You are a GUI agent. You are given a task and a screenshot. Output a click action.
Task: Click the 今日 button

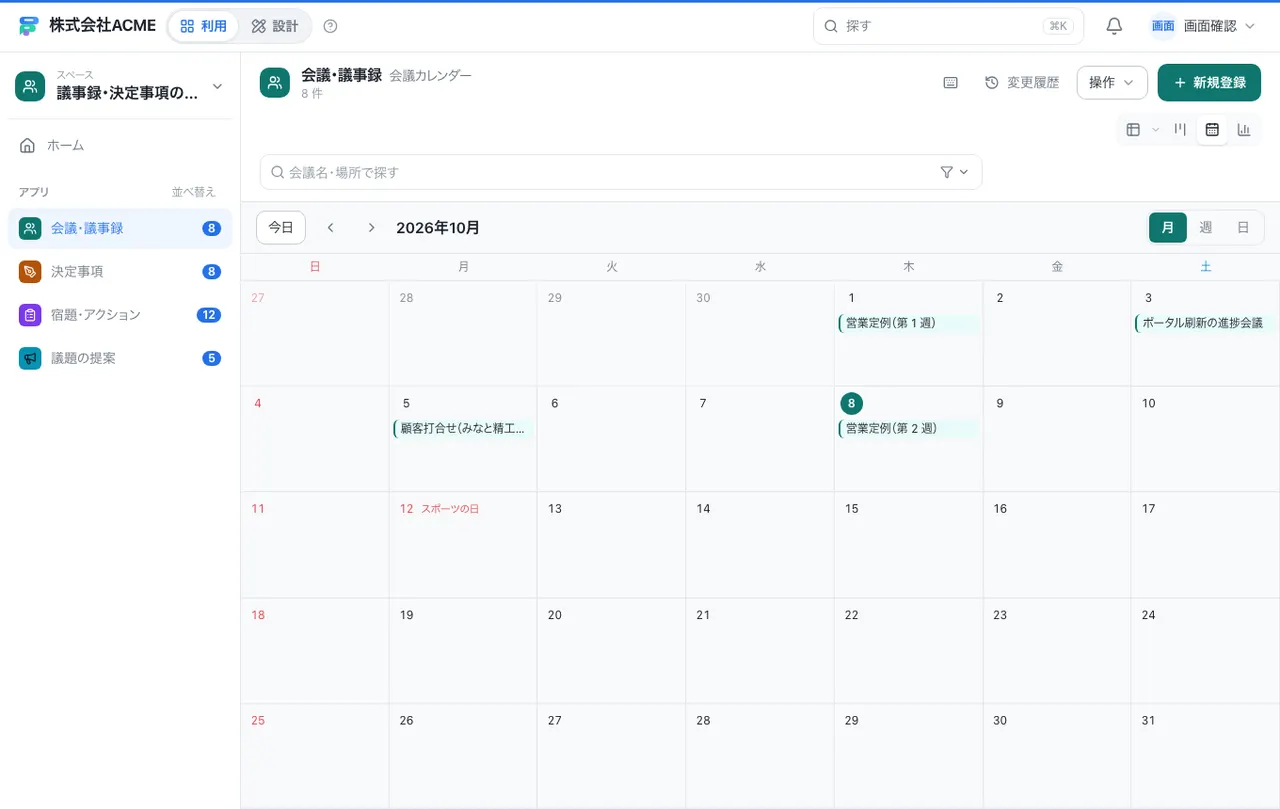coord(281,228)
